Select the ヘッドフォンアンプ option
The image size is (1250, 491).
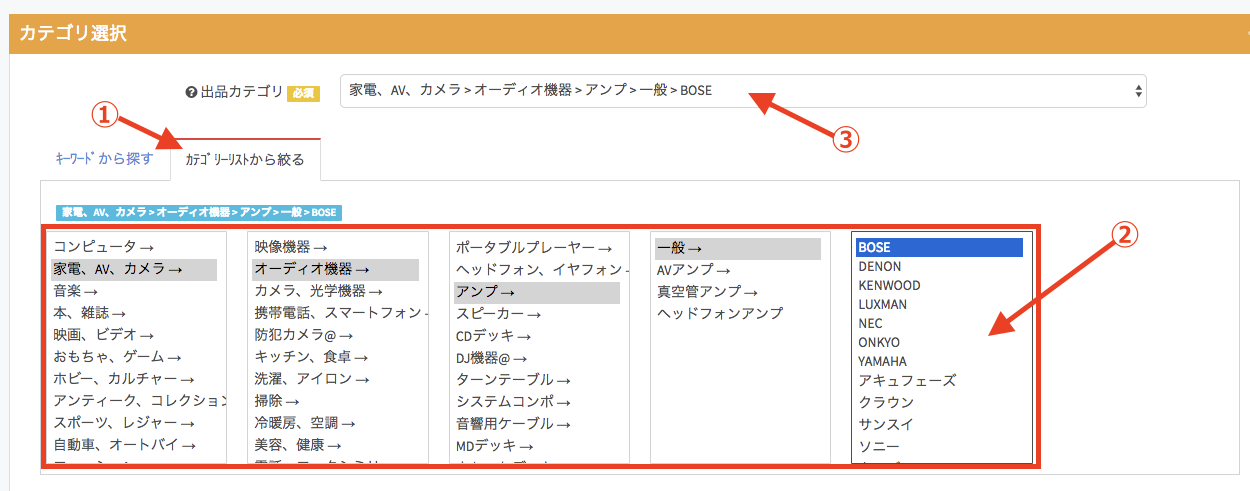(x=720, y=313)
